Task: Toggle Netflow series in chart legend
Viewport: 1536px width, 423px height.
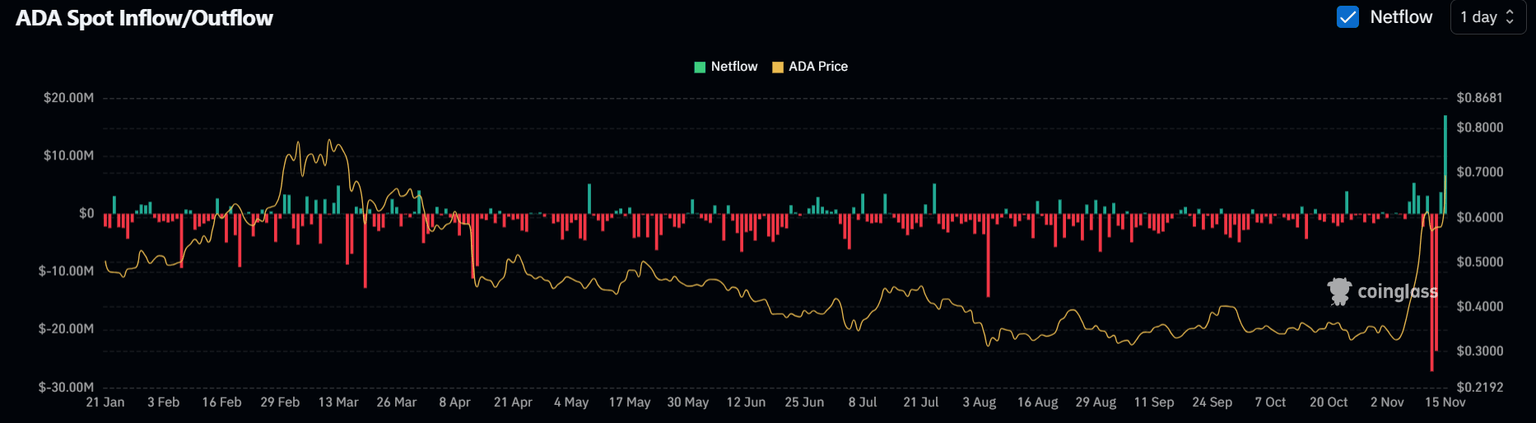Action: coord(726,67)
